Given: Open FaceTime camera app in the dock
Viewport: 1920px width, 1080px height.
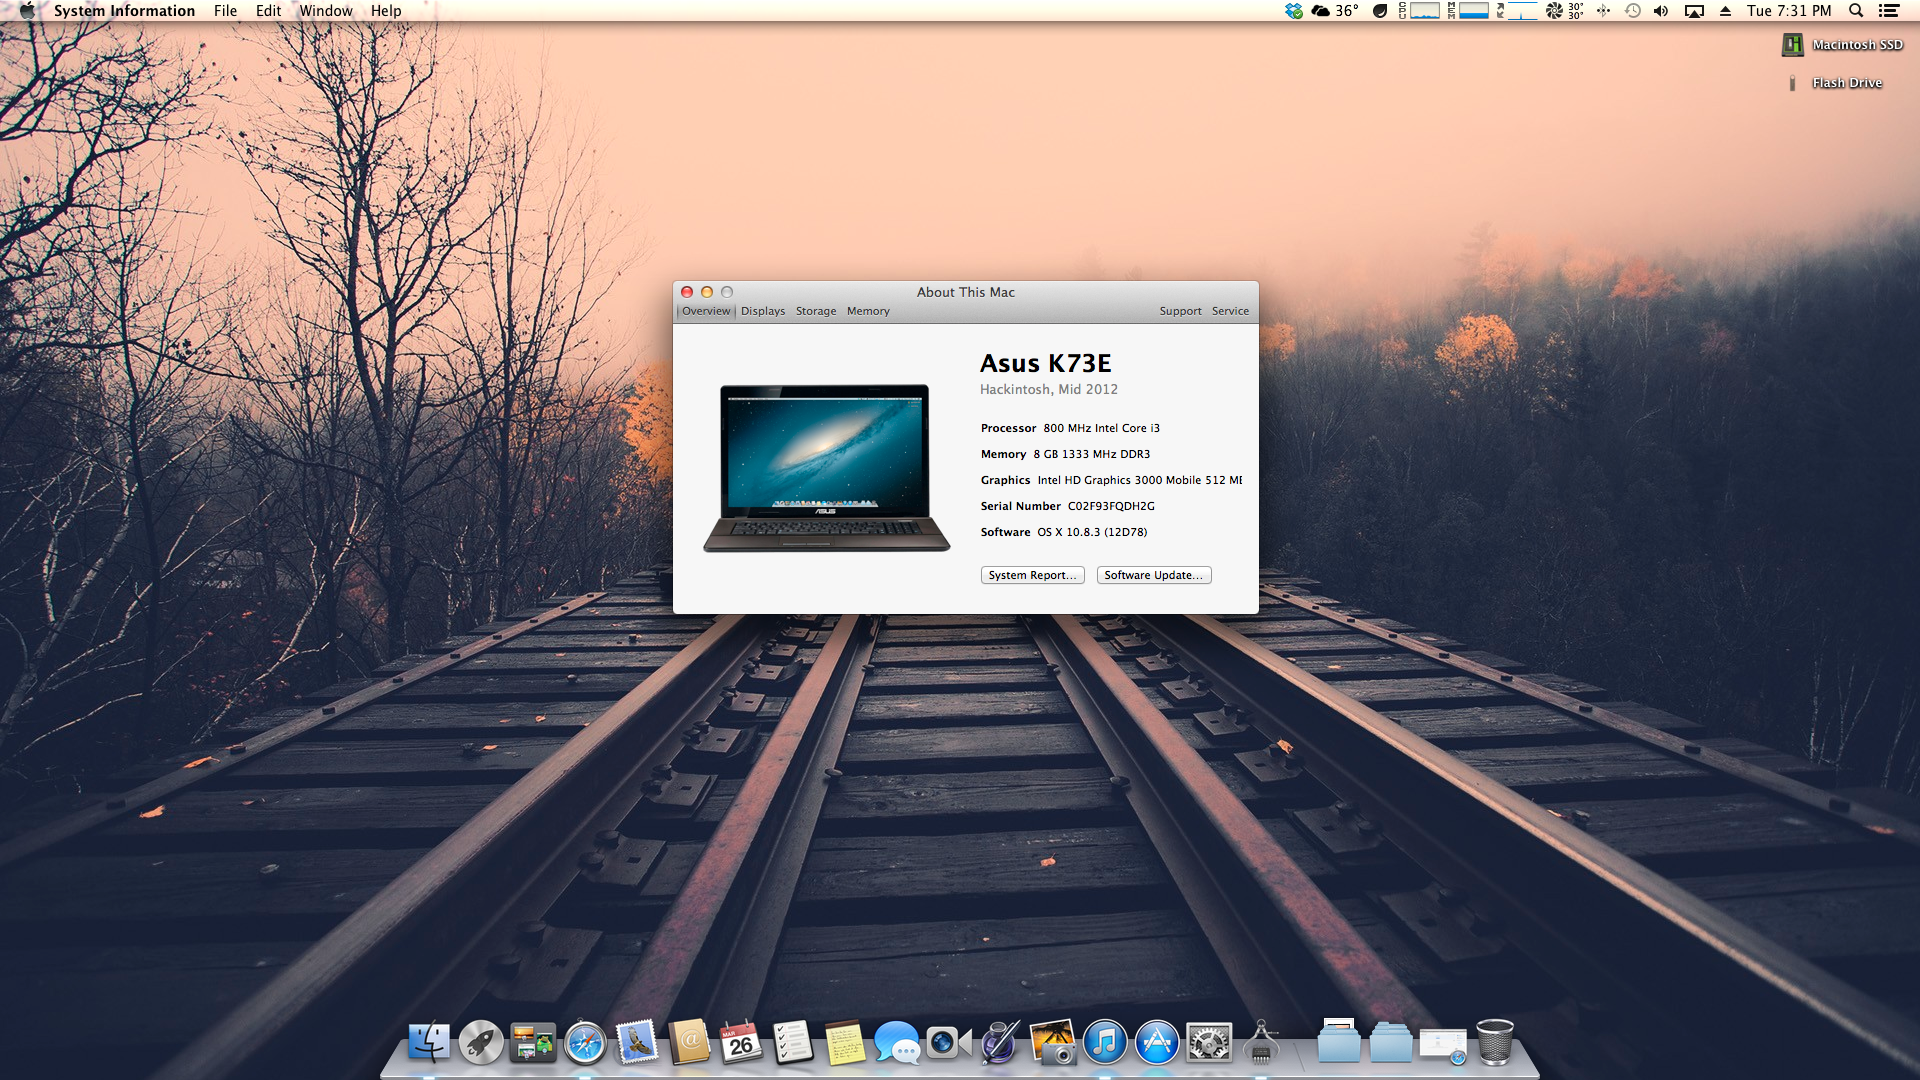Looking at the screenshot, I should click(949, 1043).
